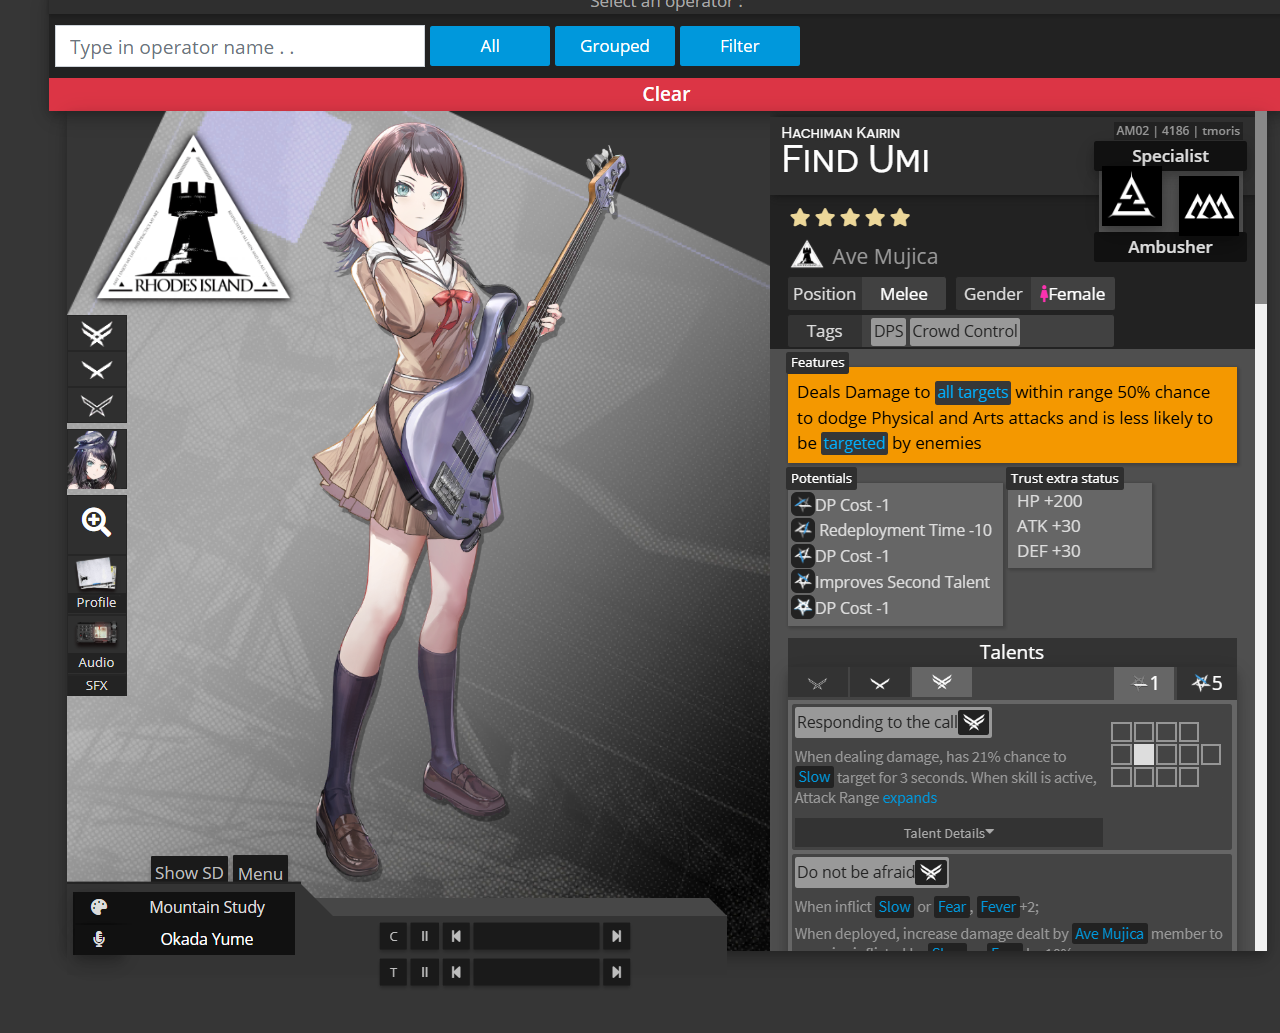Click the microphone icon beside Okada Yume
1280x1033 pixels.
pos(99,939)
